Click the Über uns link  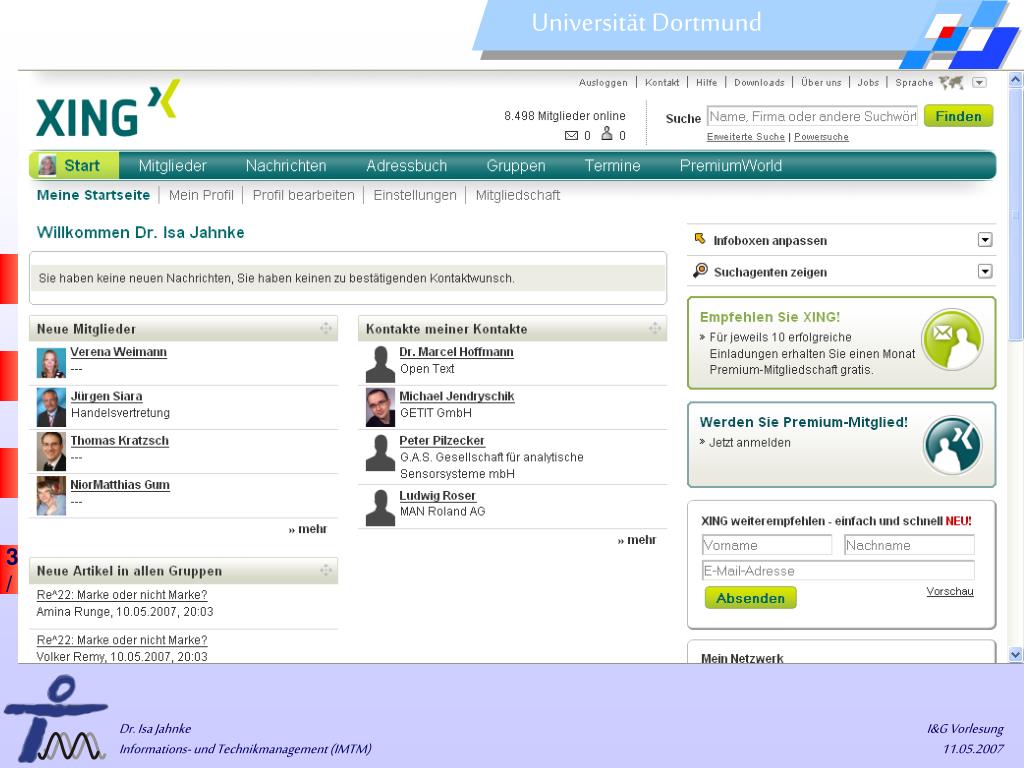click(x=821, y=82)
